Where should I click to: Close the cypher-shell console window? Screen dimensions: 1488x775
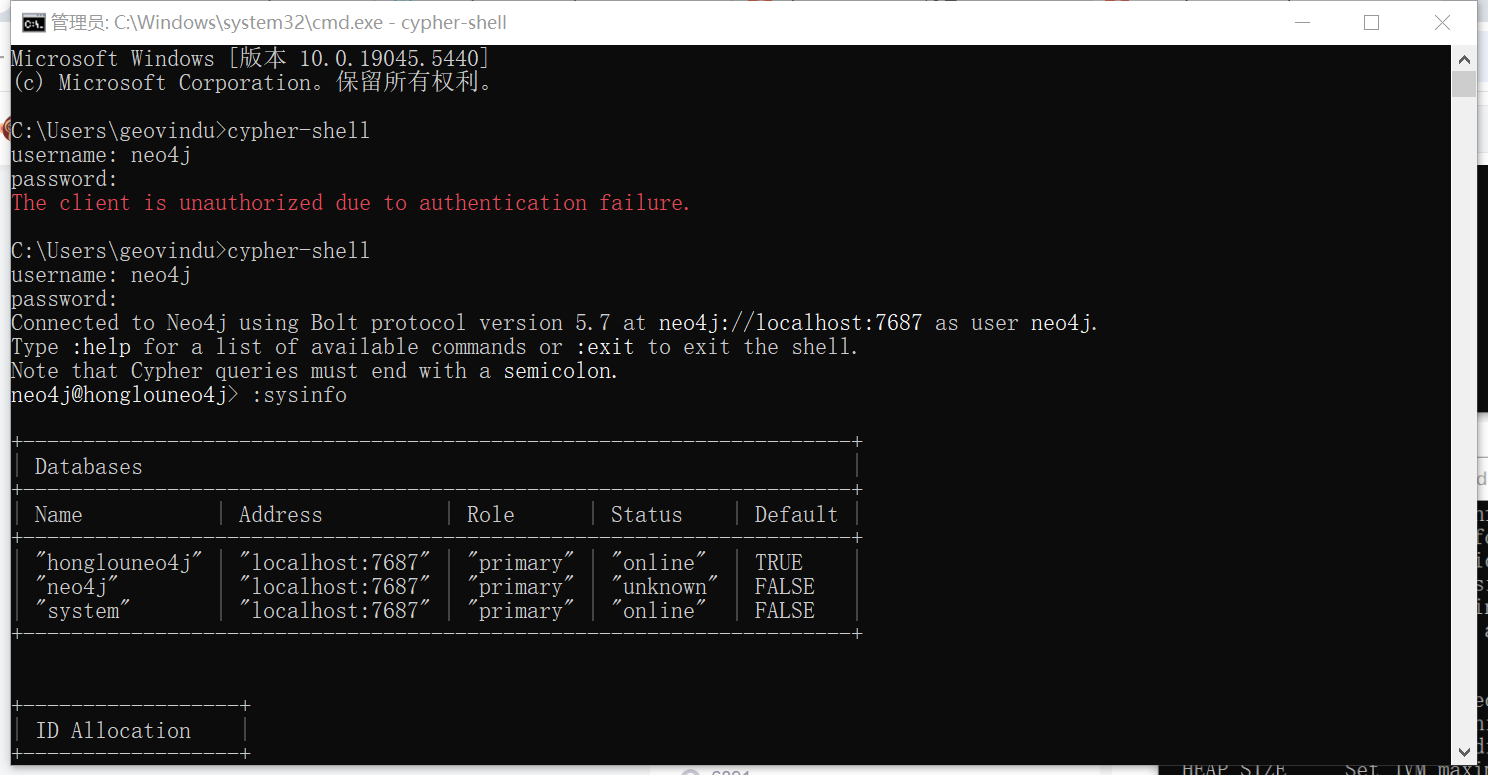coord(1442,22)
